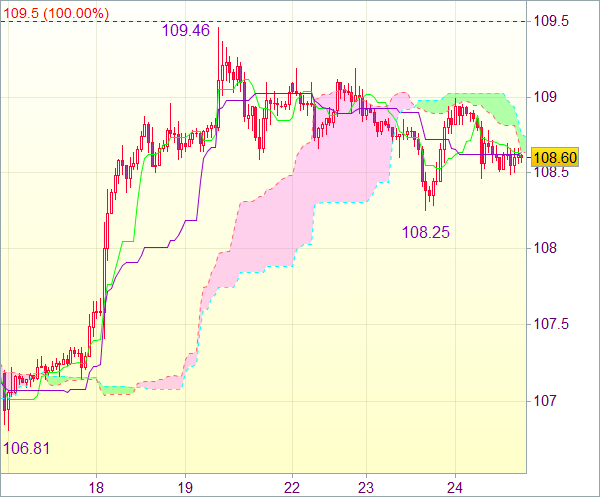Image resolution: width=600 pixels, height=497 pixels.
Task: Click the 109 price axis label
Action: pos(545,97)
